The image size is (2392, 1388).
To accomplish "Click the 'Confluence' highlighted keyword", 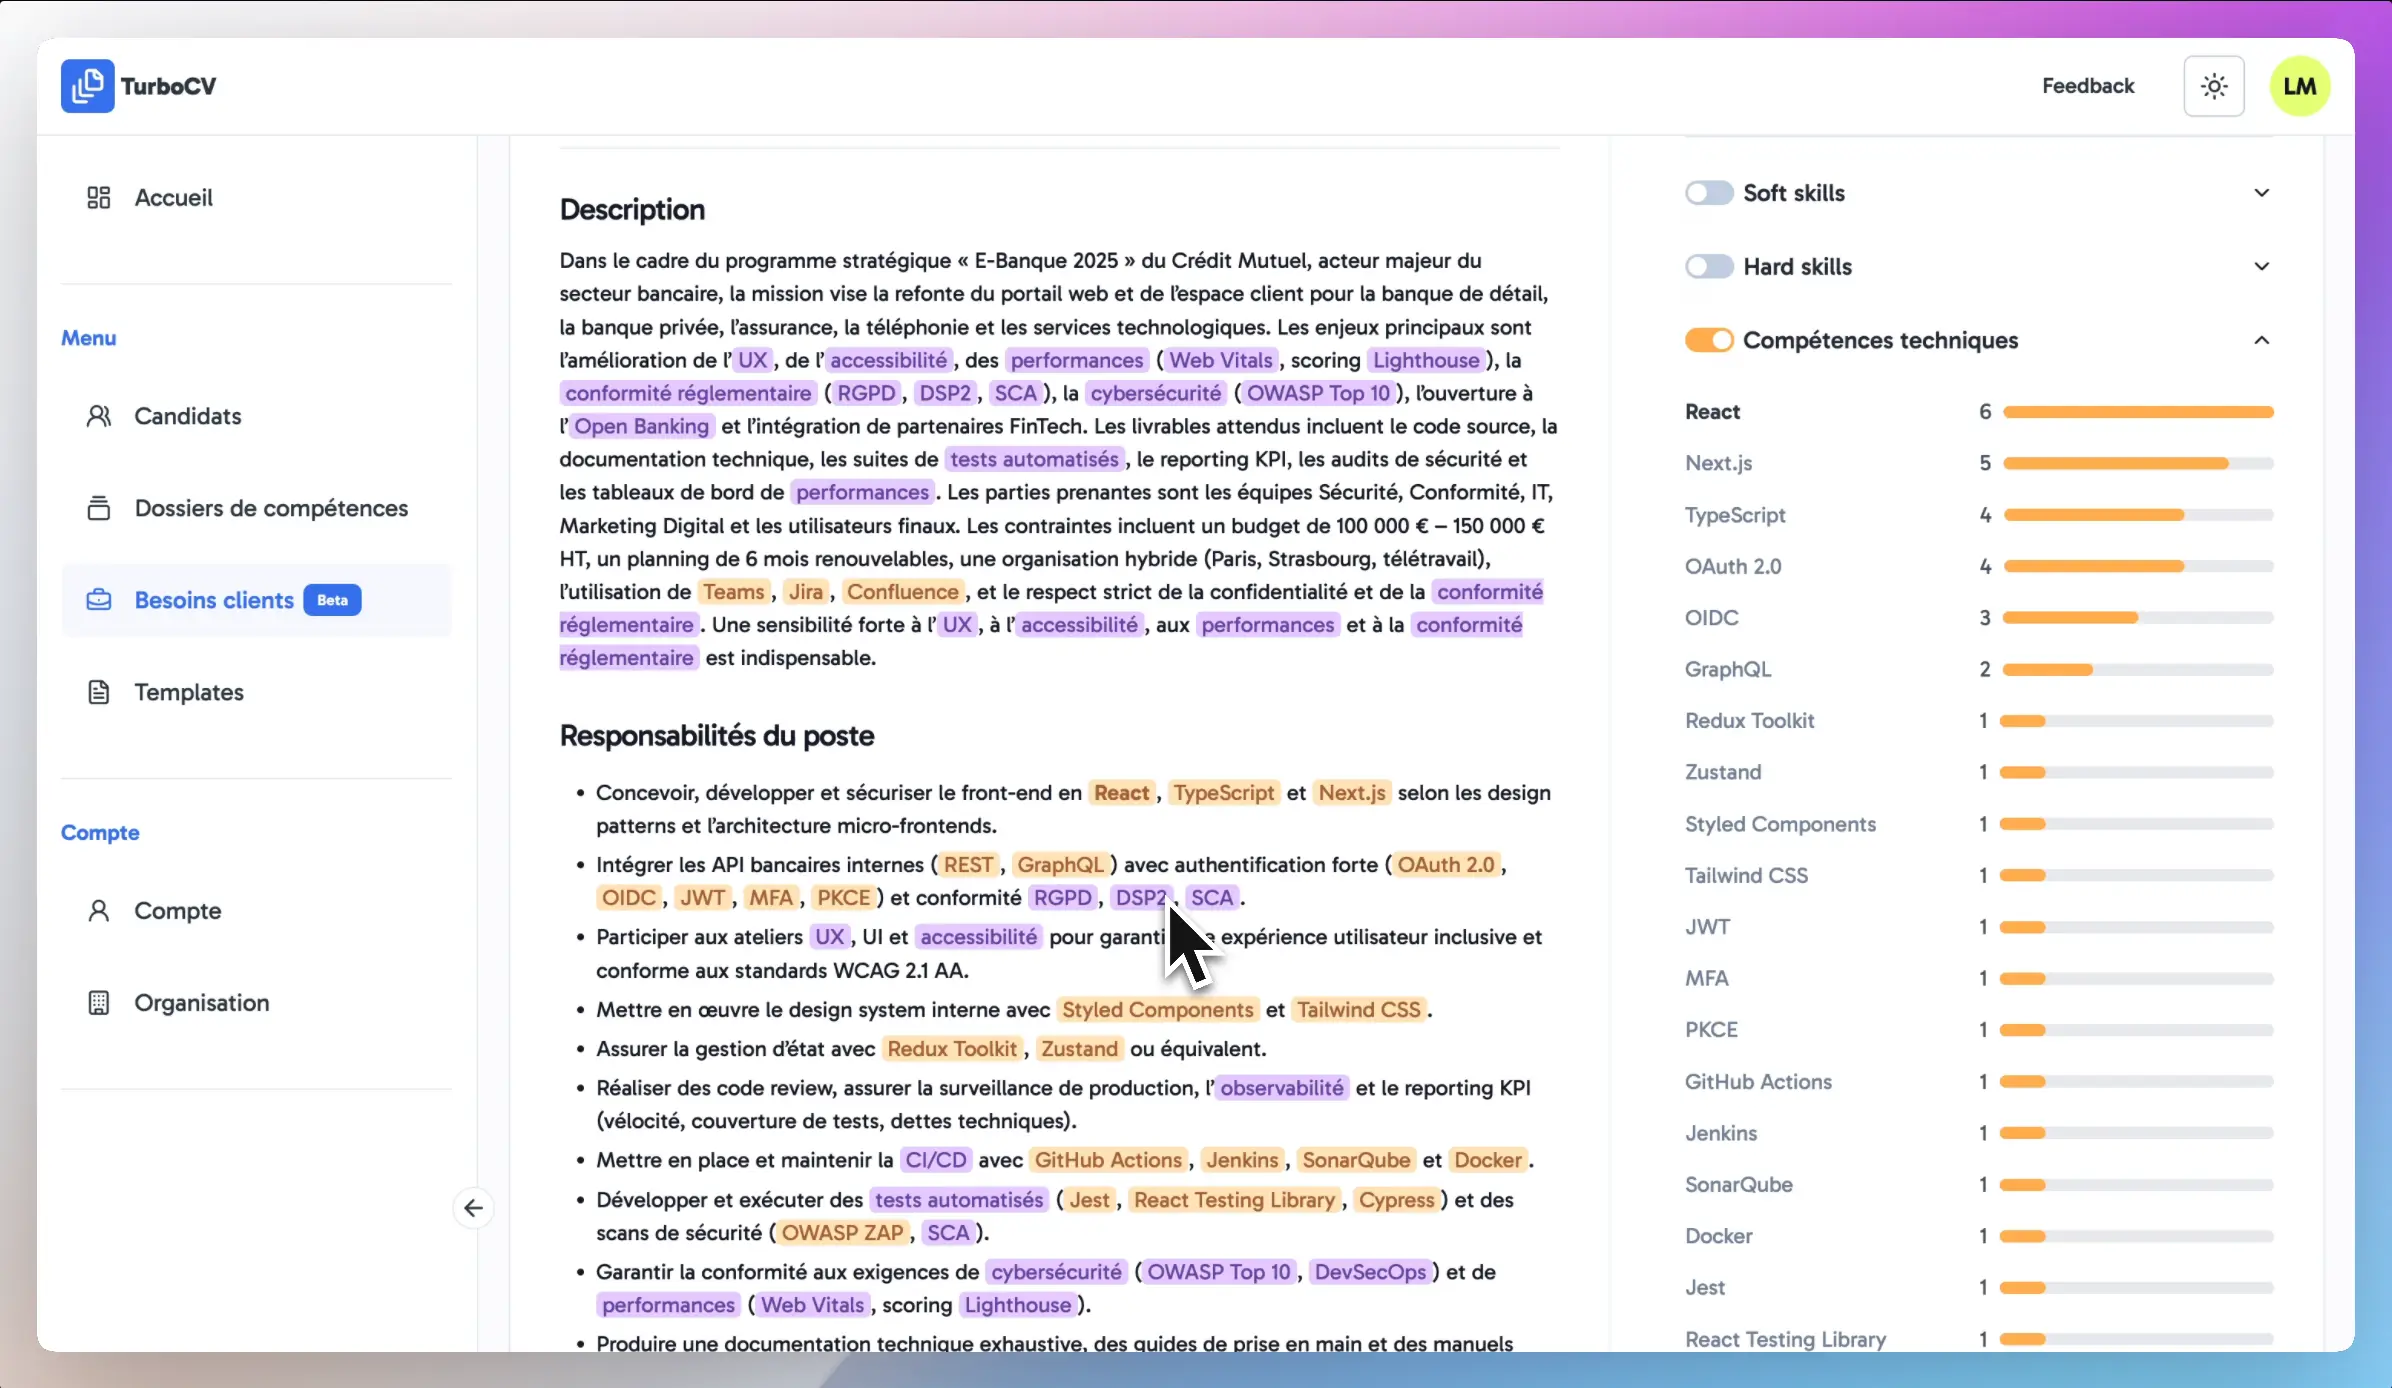I will (902, 592).
